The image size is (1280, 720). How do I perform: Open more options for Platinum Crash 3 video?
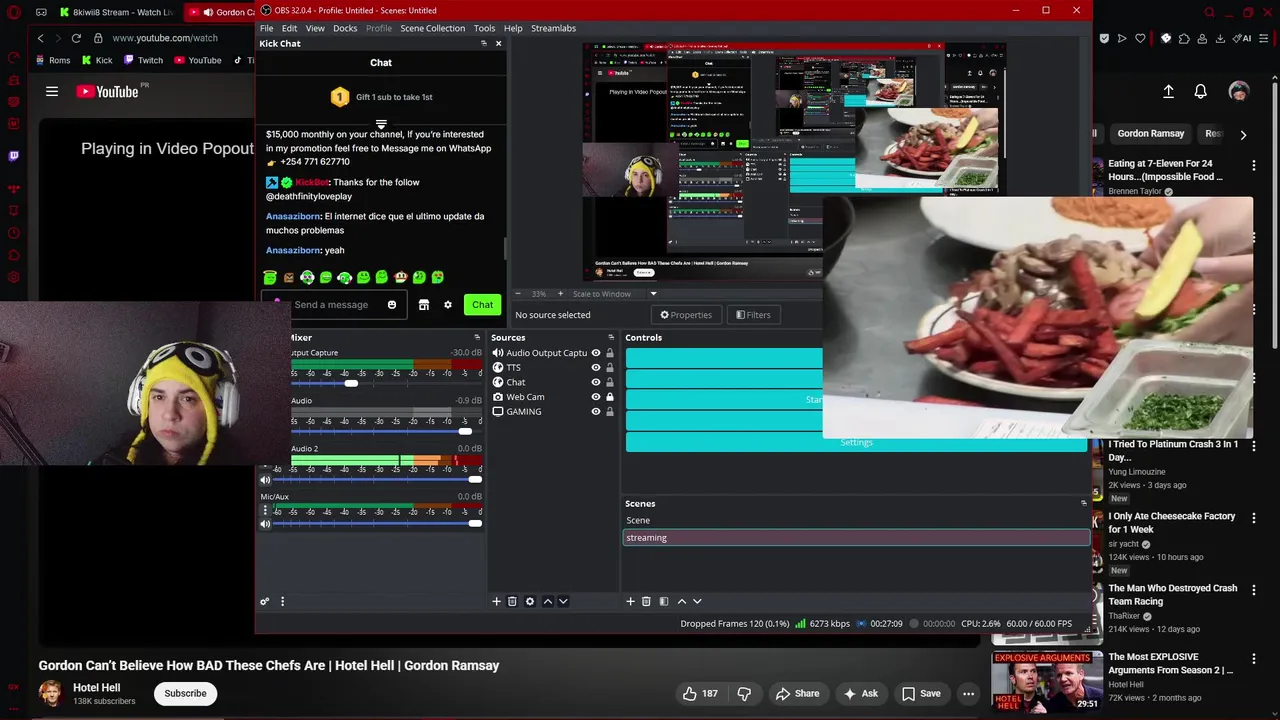1253,446
